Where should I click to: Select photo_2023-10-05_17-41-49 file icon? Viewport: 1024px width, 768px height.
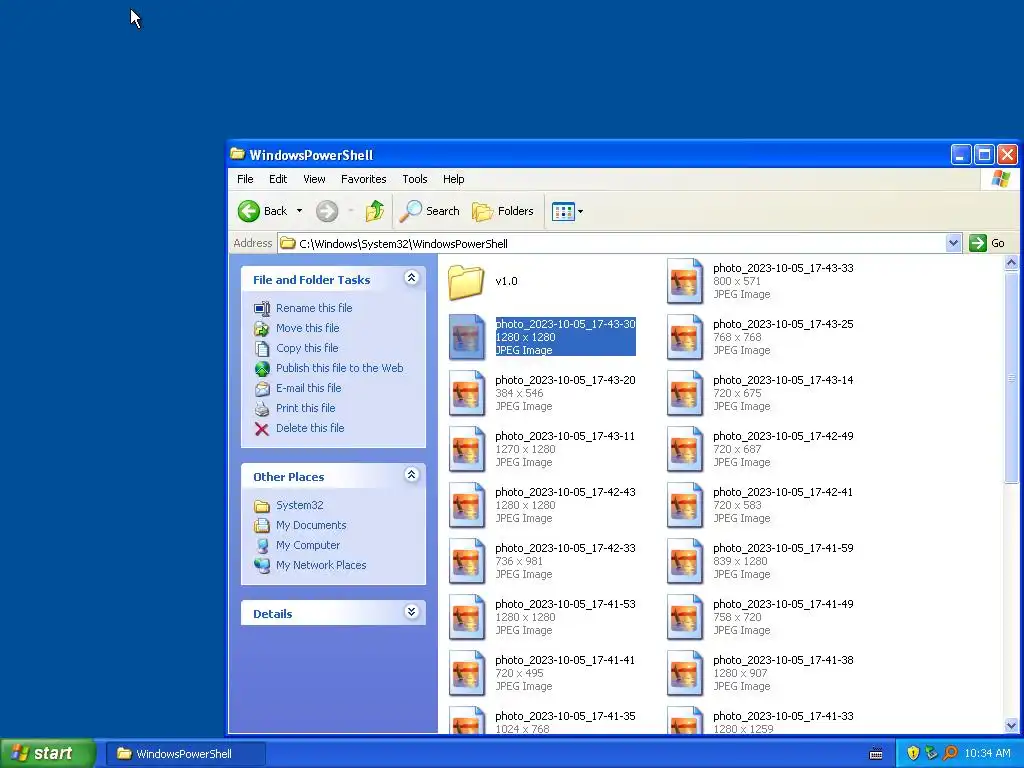(684, 618)
